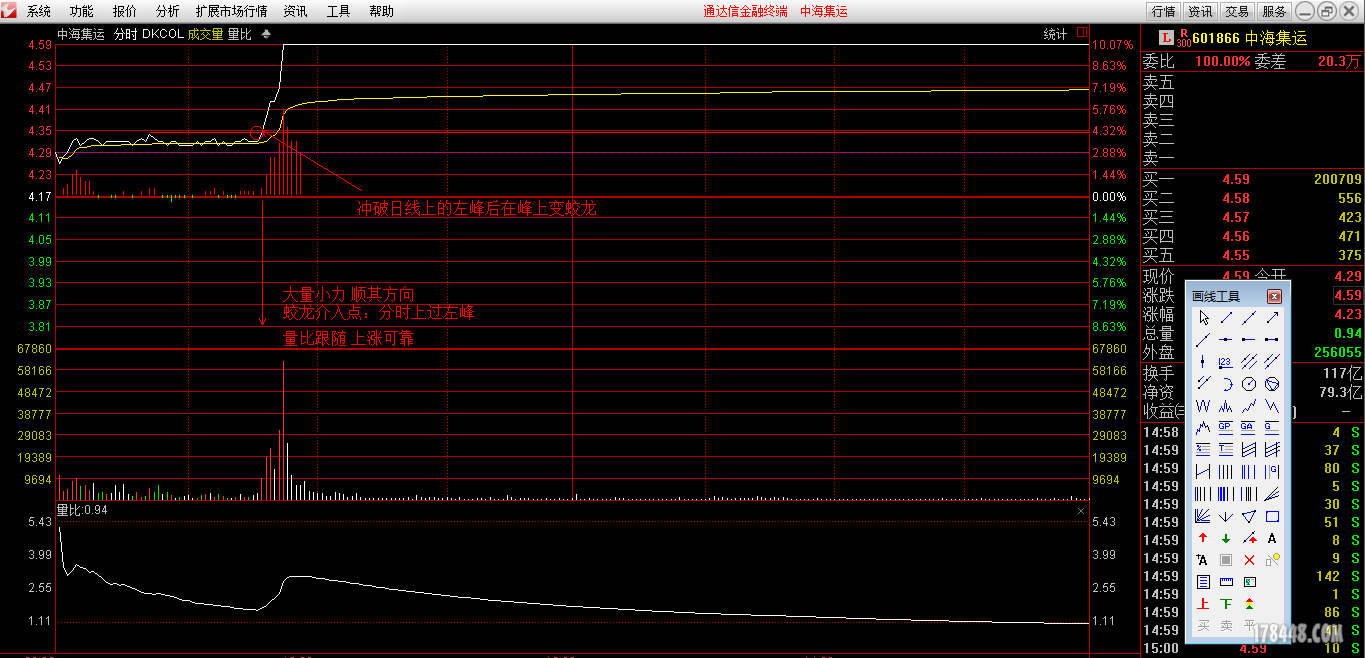Pick the rectangle drawing tool
Viewport: 1365px width, 658px height.
1272,517
